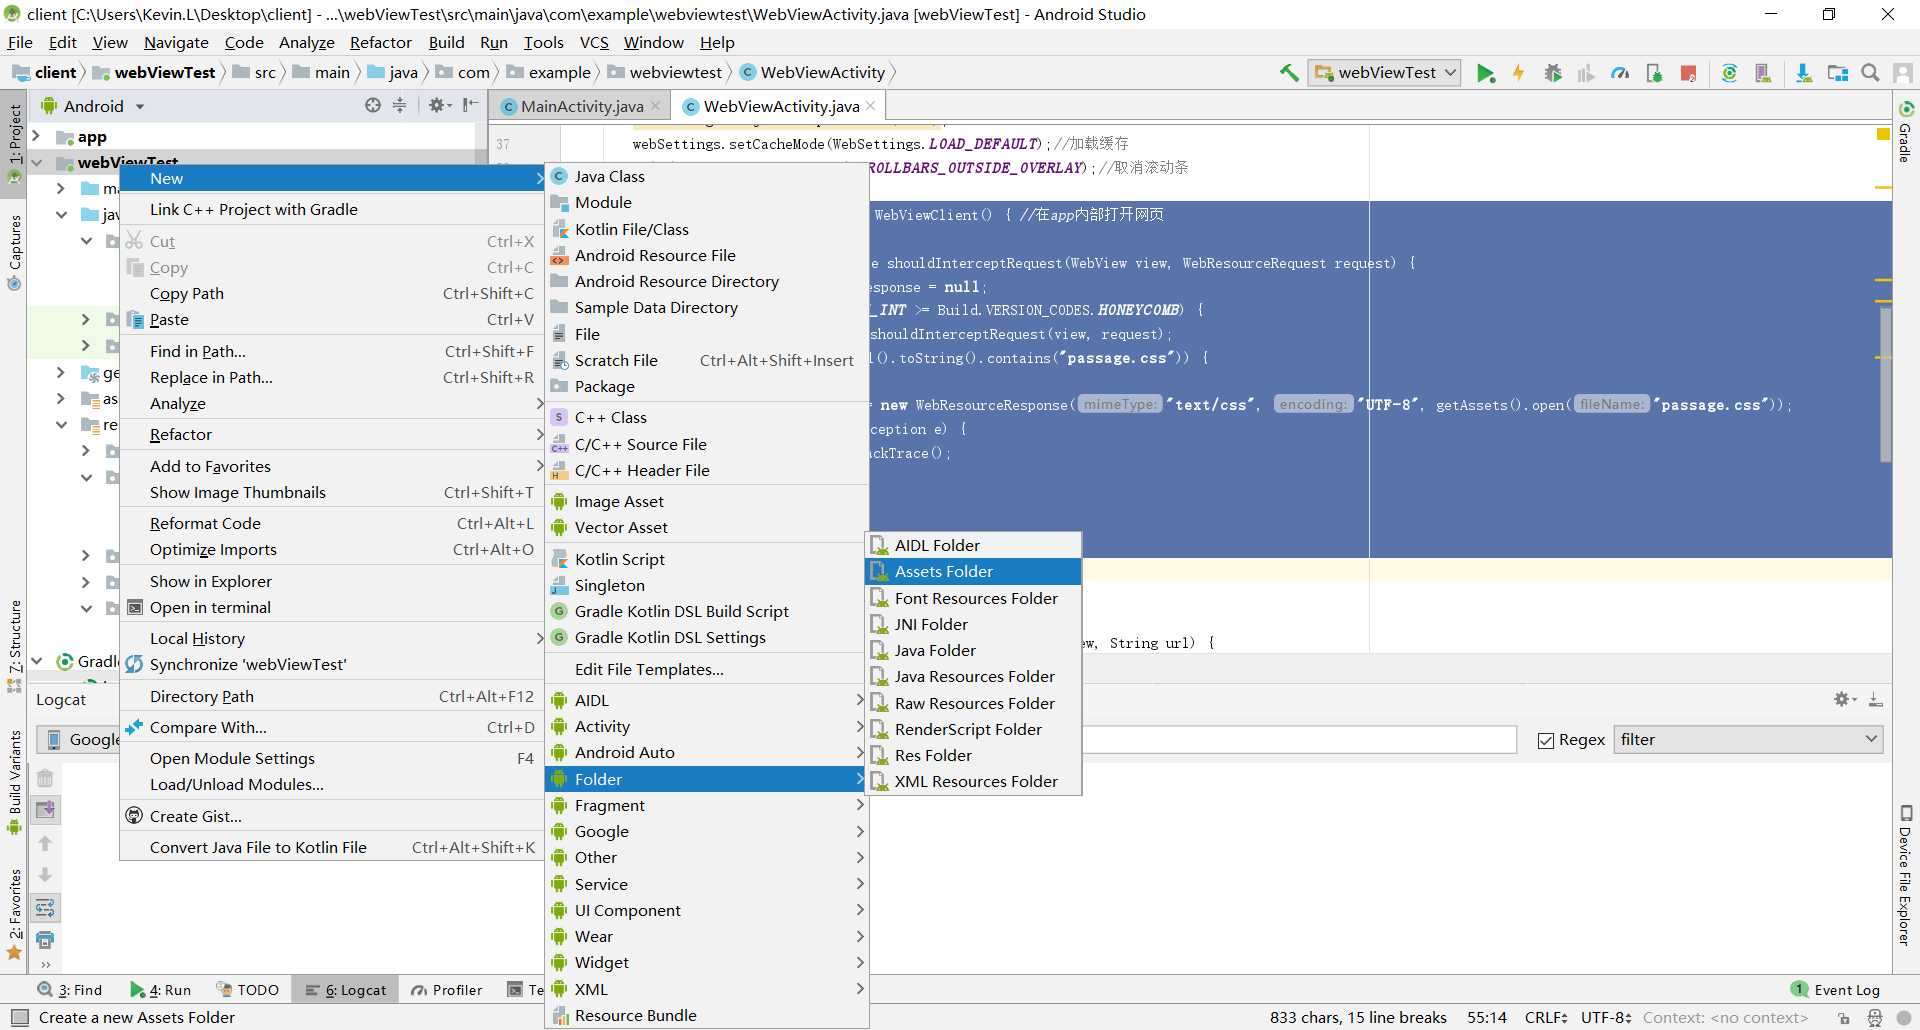Clear logcat trash icon
1920x1030 pixels.
tap(45, 778)
